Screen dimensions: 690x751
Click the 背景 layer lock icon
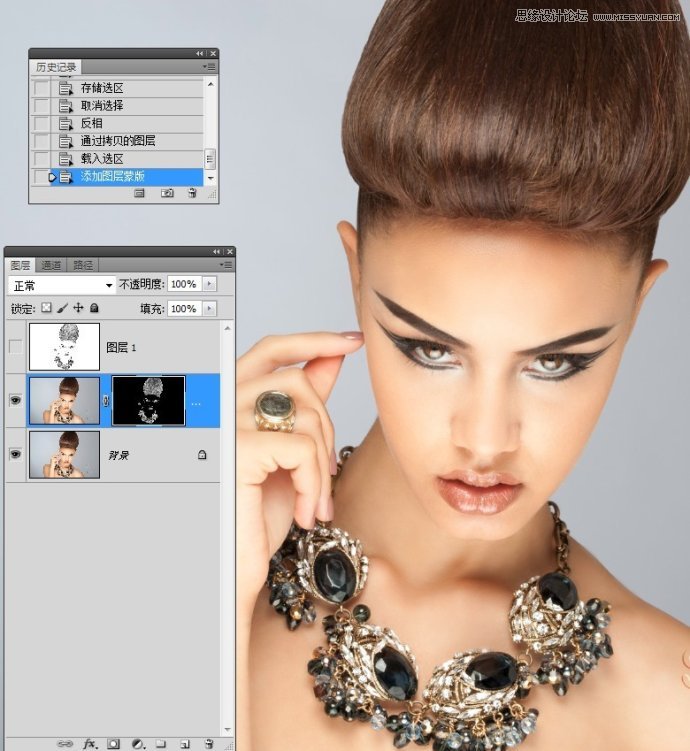coord(202,455)
